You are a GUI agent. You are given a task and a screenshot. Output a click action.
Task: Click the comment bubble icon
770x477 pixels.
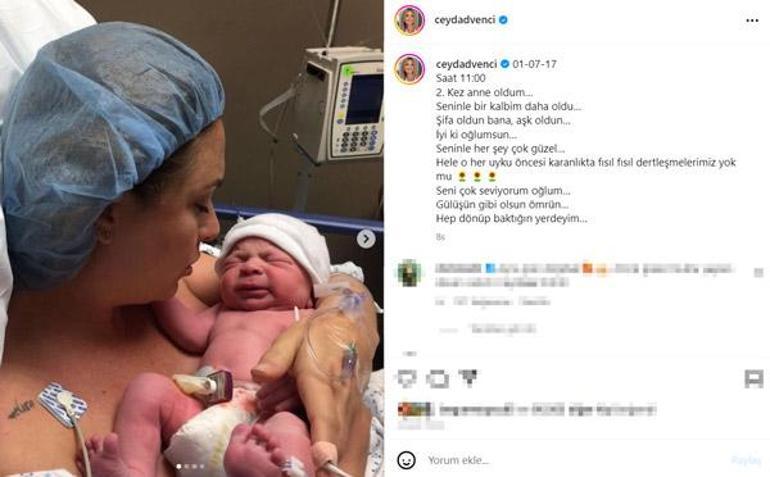(x=438, y=378)
